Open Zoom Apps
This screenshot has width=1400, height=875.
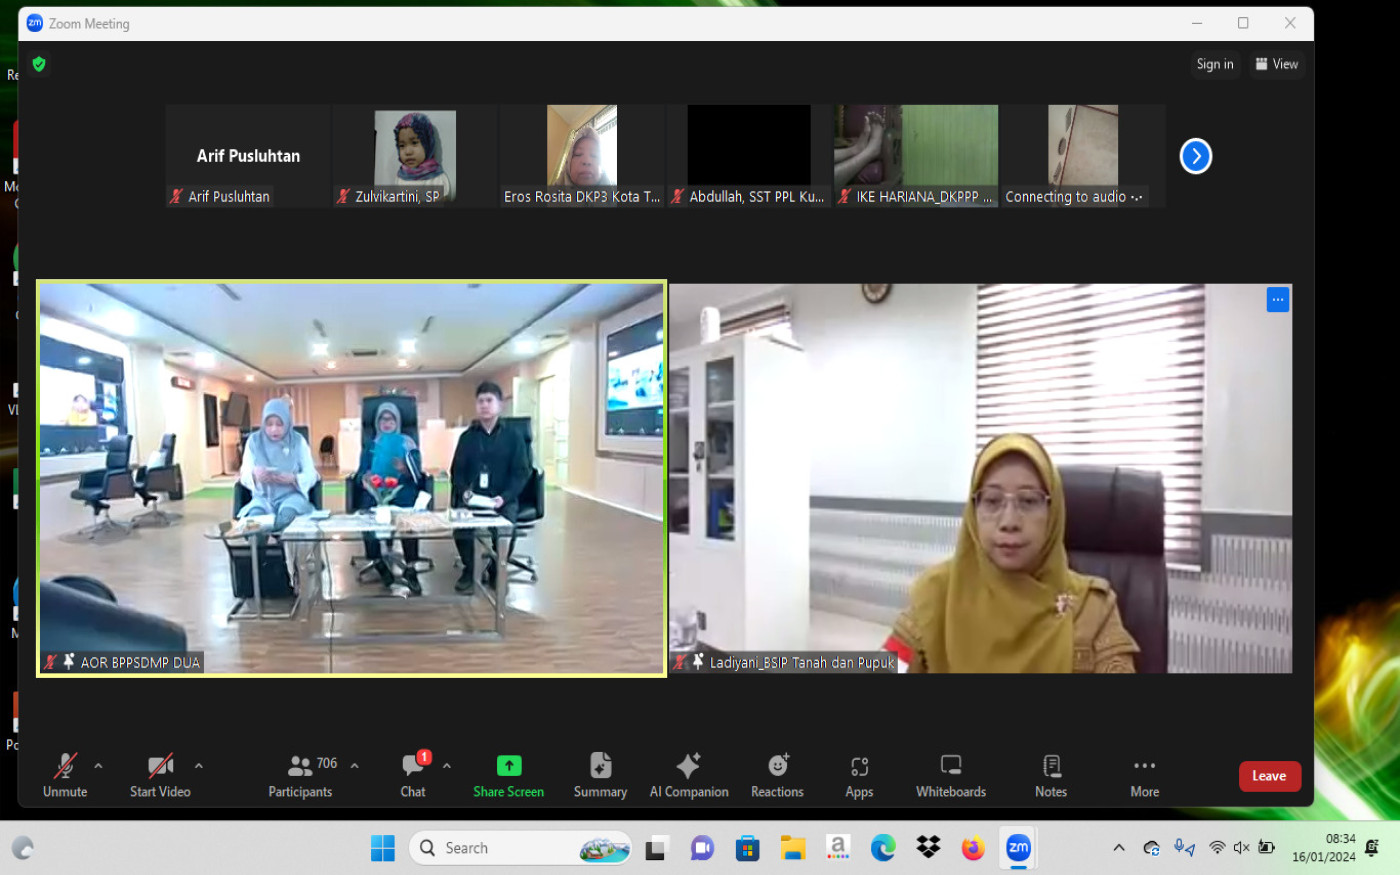tap(859, 775)
